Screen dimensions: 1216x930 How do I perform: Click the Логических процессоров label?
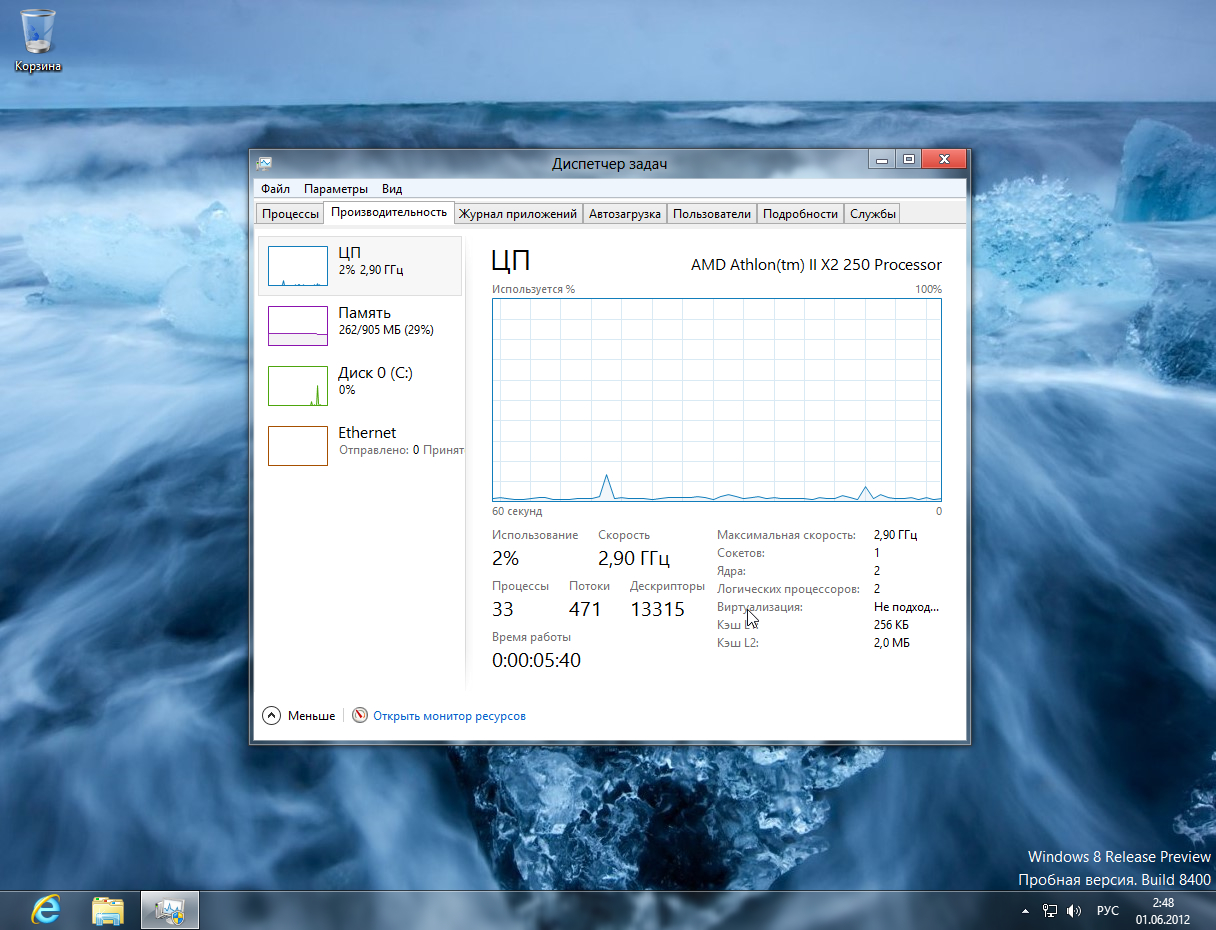(788, 589)
